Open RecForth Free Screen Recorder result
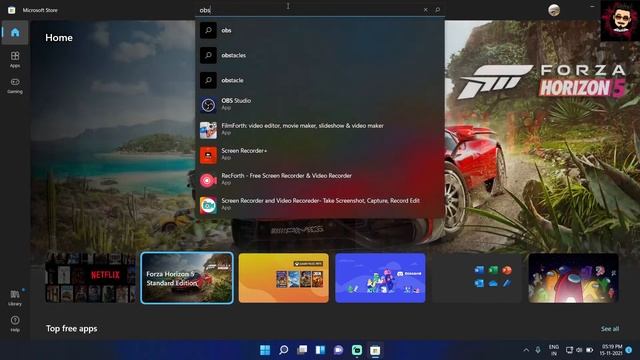Screen dimensions: 640x360 pos(320,180)
